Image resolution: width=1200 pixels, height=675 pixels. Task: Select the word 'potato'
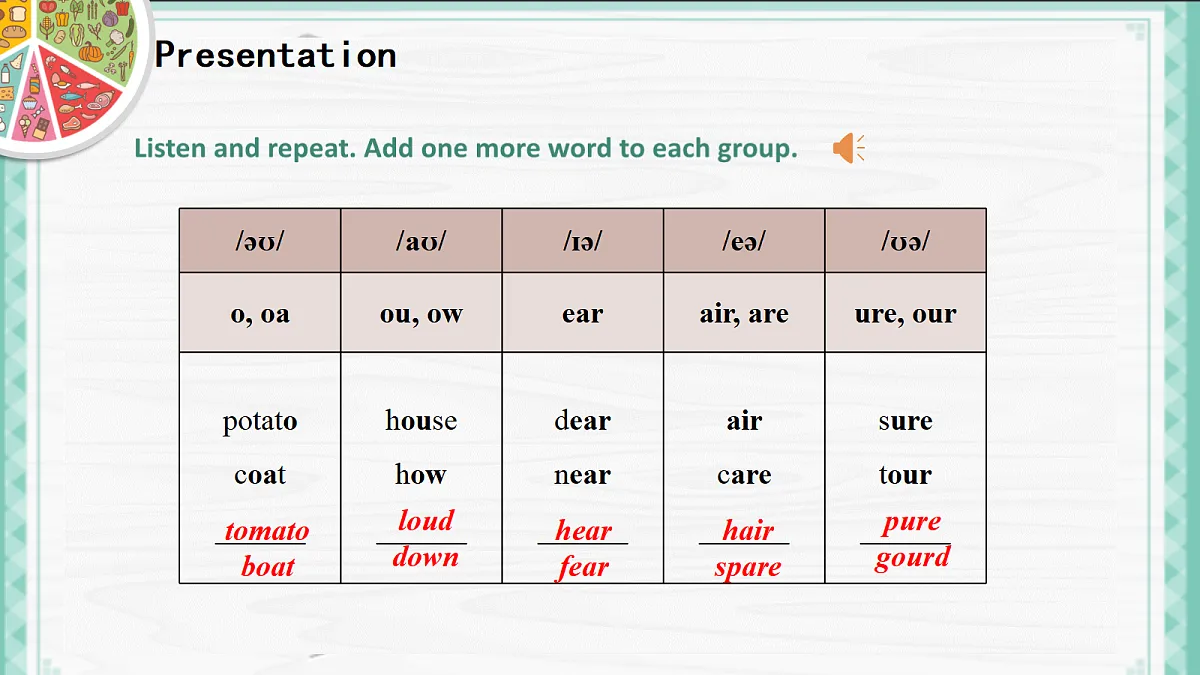[x=260, y=422]
